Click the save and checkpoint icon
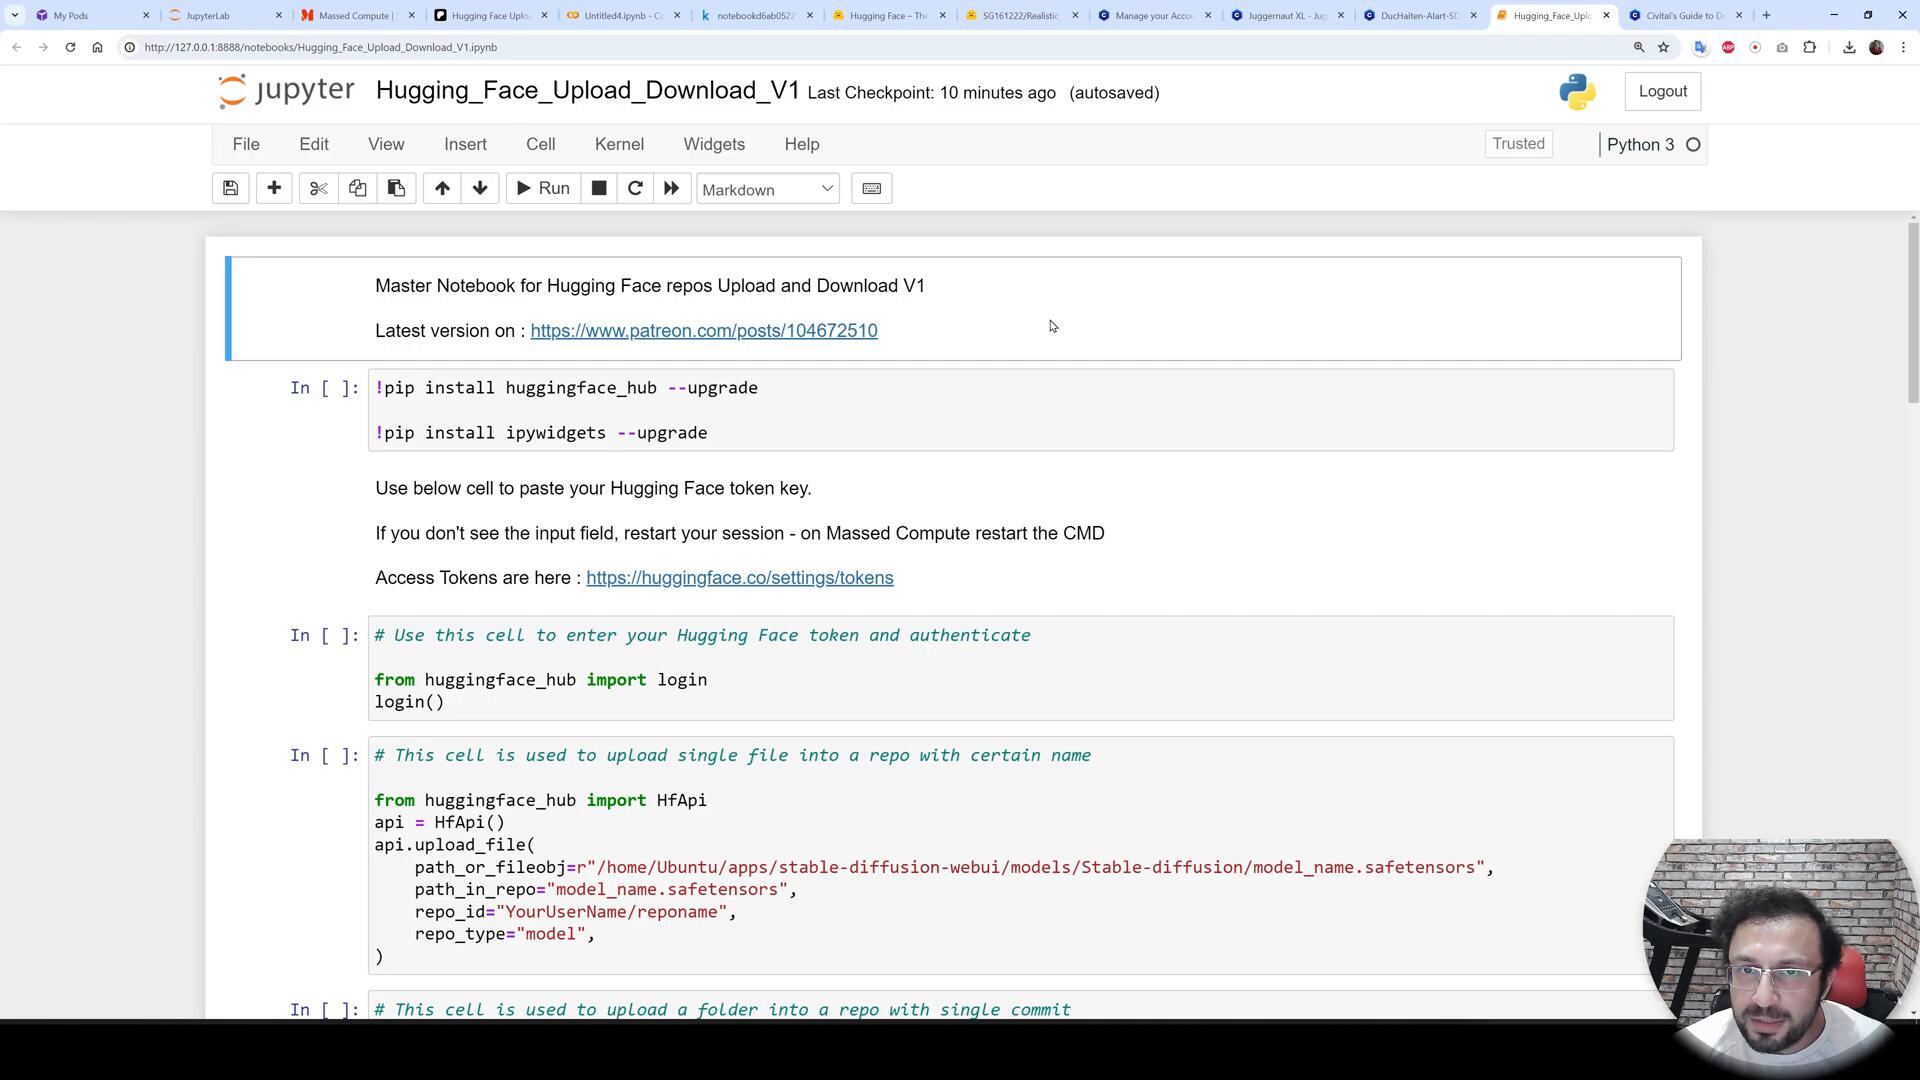Image resolution: width=1920 pixels, height=1080 pixels. 230,189
